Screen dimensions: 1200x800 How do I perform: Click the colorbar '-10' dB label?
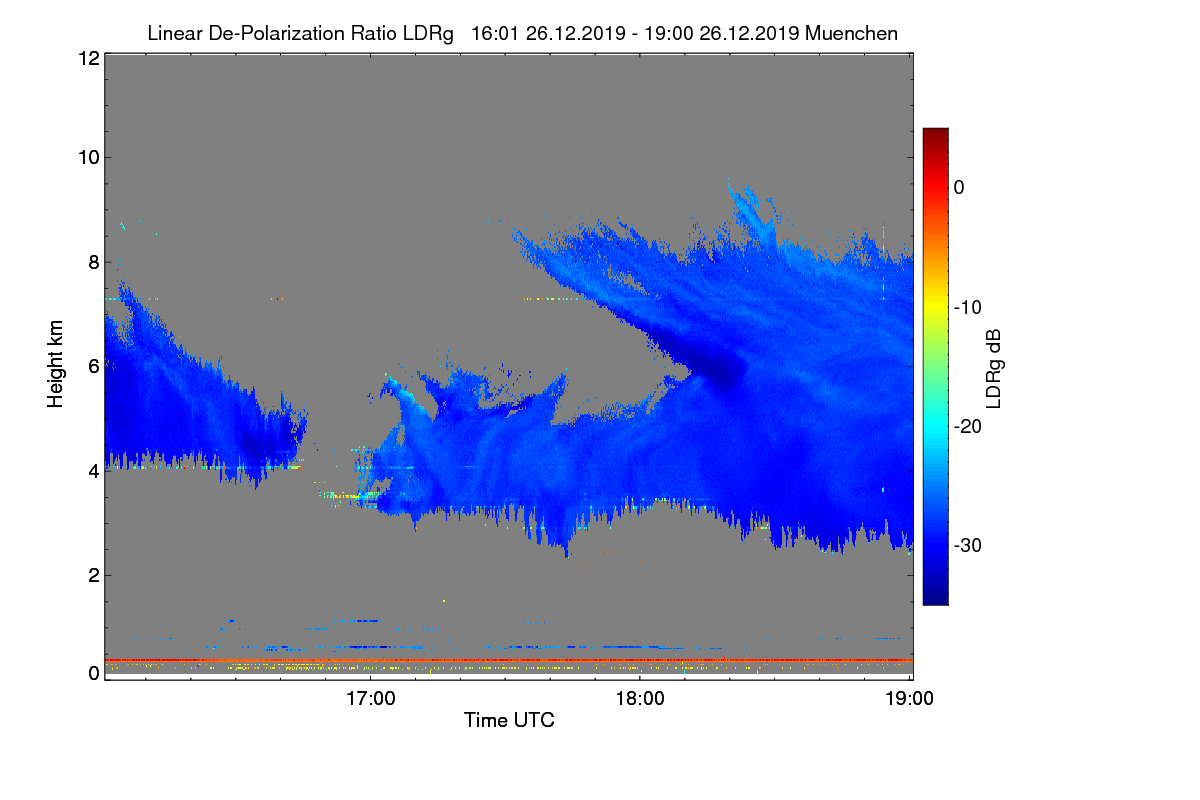coord(970,307)
